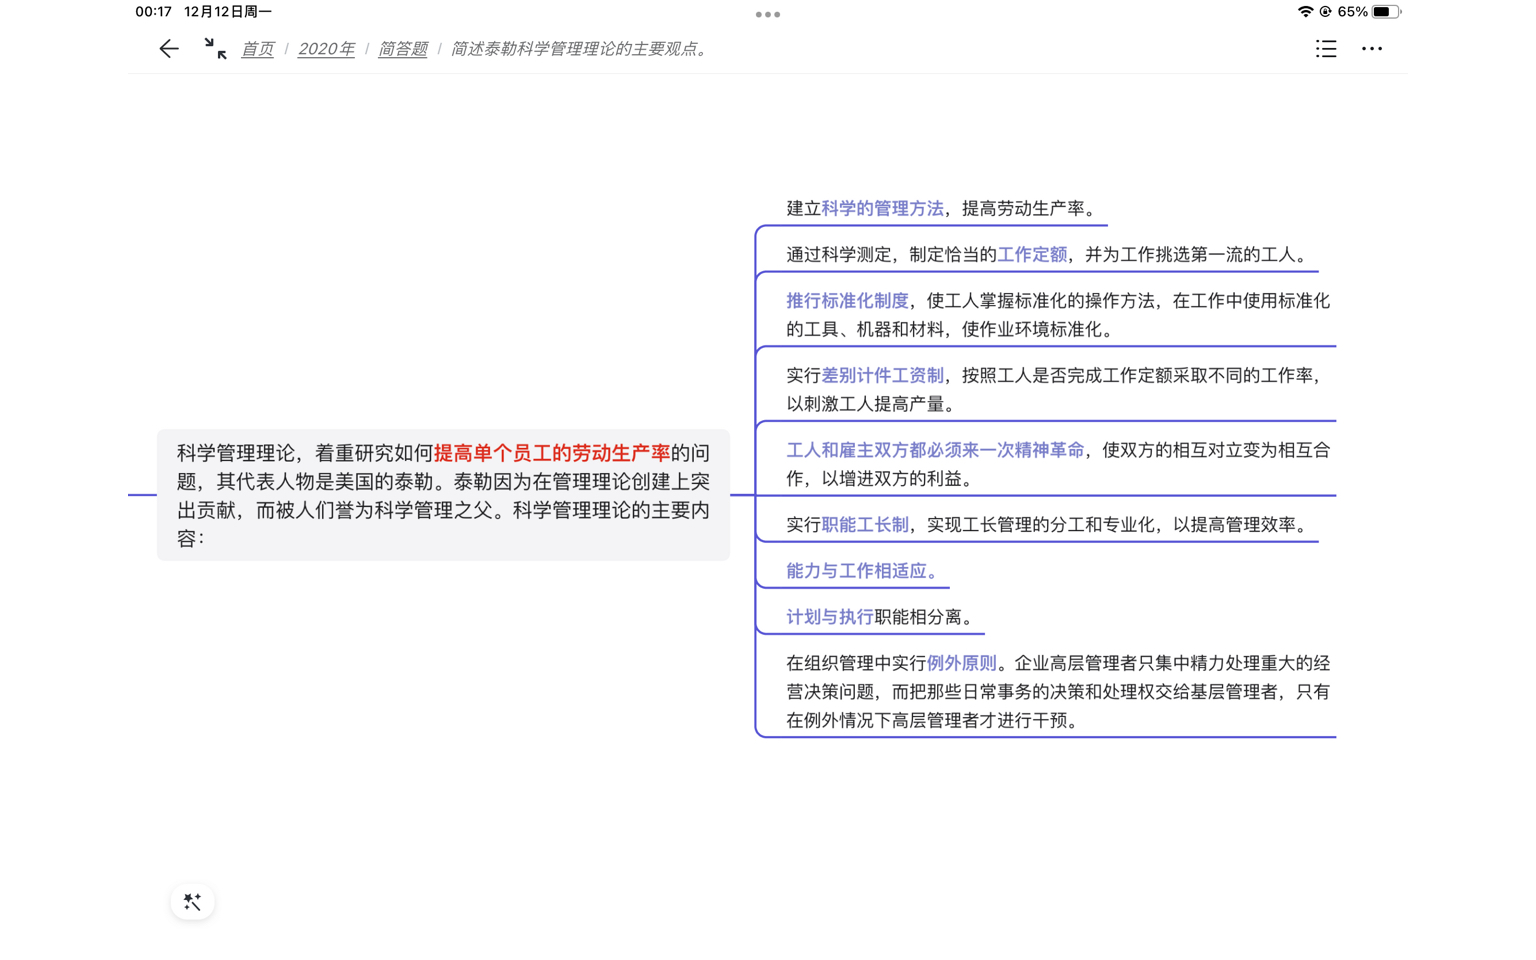Select node about 工作定额
This screenshot has width=1536, height=960.
pos(1048,254)
